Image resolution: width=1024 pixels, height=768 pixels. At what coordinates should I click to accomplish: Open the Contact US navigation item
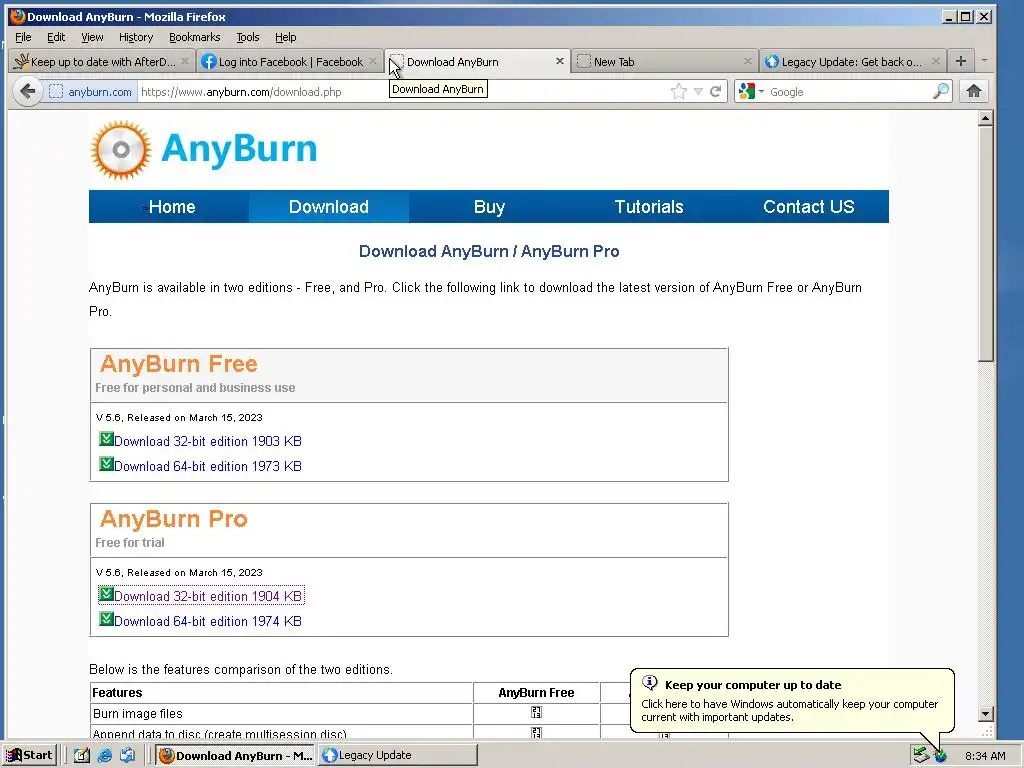click(808, 206)
